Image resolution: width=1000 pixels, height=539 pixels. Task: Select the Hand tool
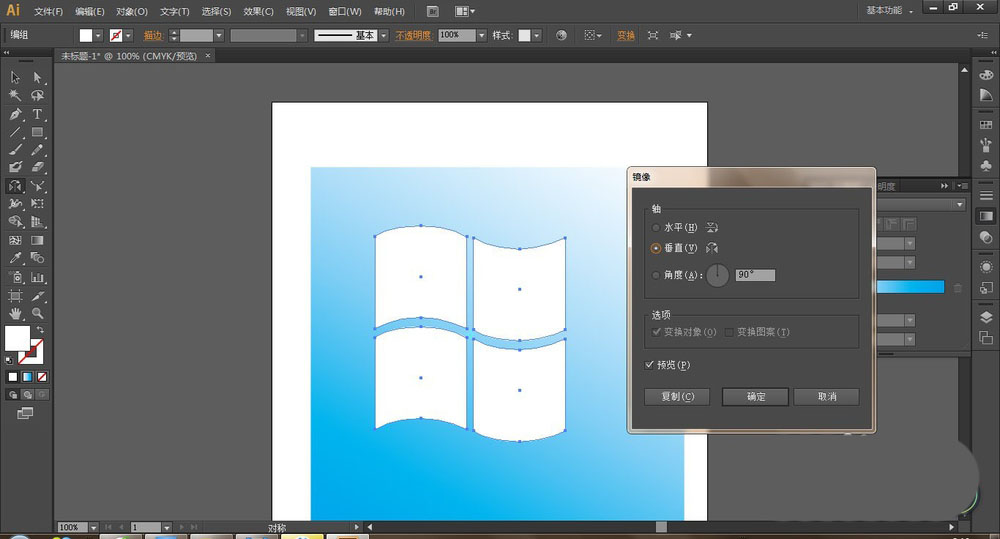(x=15, y=313)
